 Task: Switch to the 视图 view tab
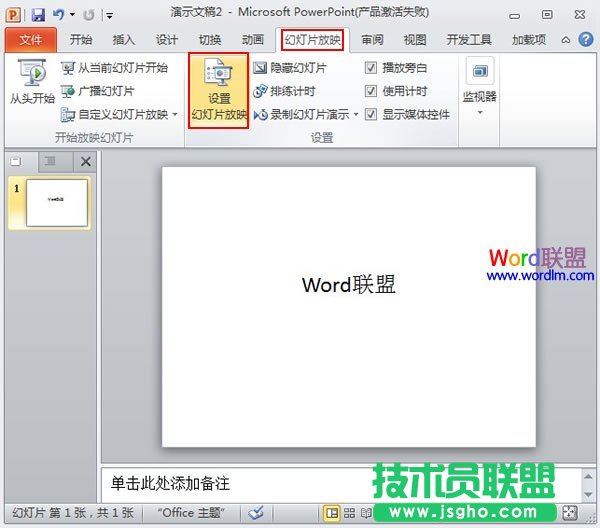(x=415, y=39)
